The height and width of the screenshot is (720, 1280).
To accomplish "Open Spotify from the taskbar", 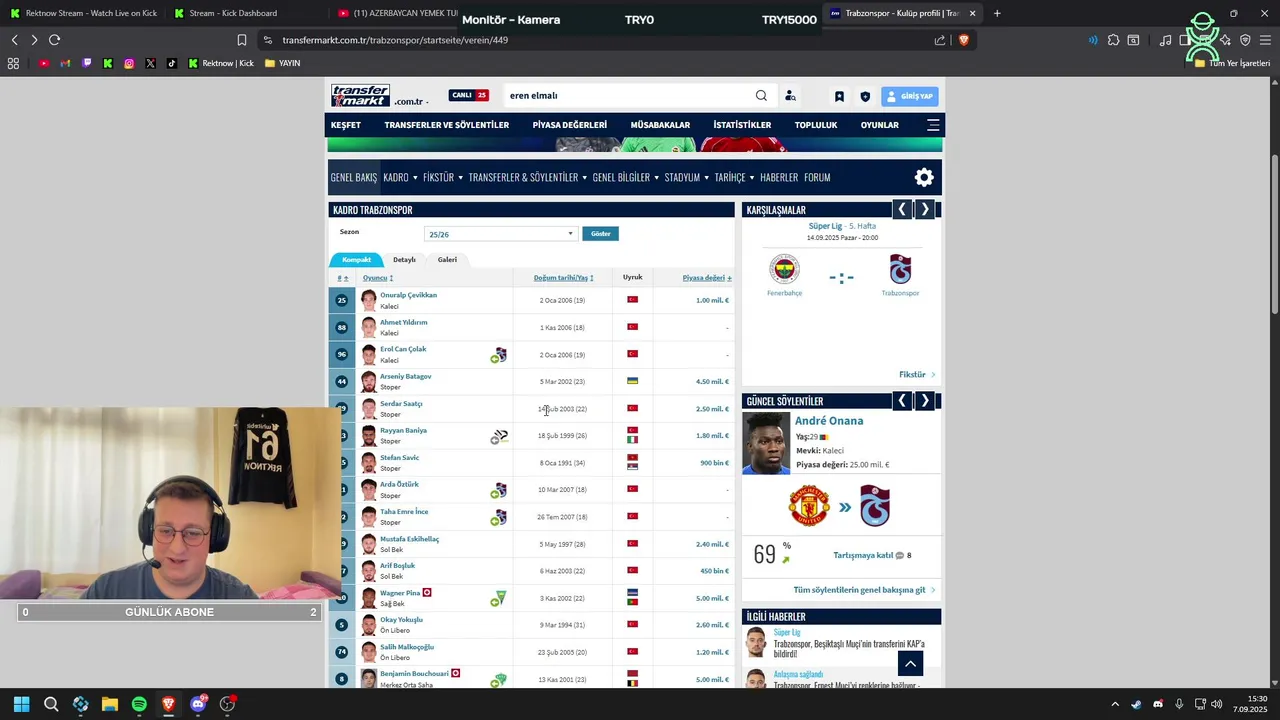I will 139,704.
